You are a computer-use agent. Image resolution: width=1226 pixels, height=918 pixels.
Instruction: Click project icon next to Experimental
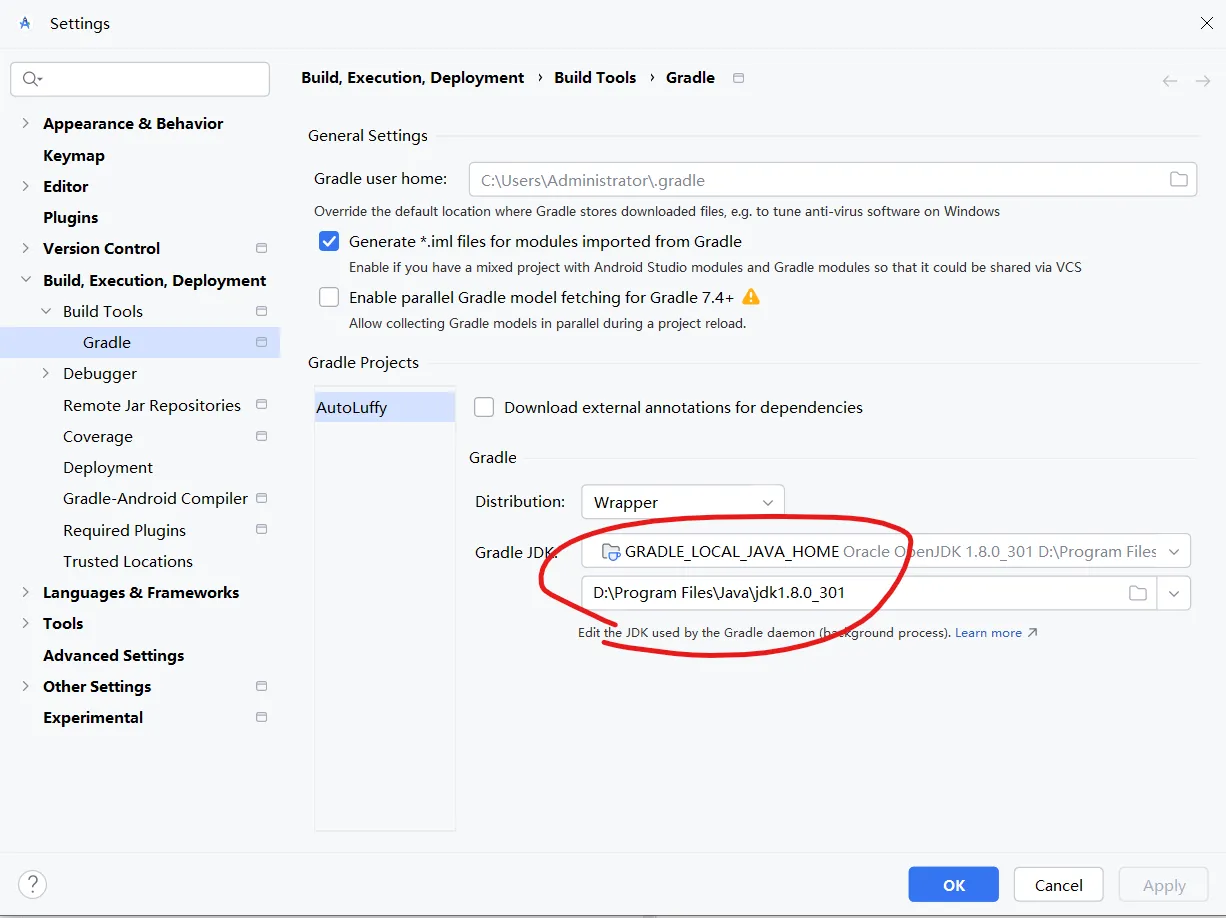pyautogui.click(x=261, y=717)
